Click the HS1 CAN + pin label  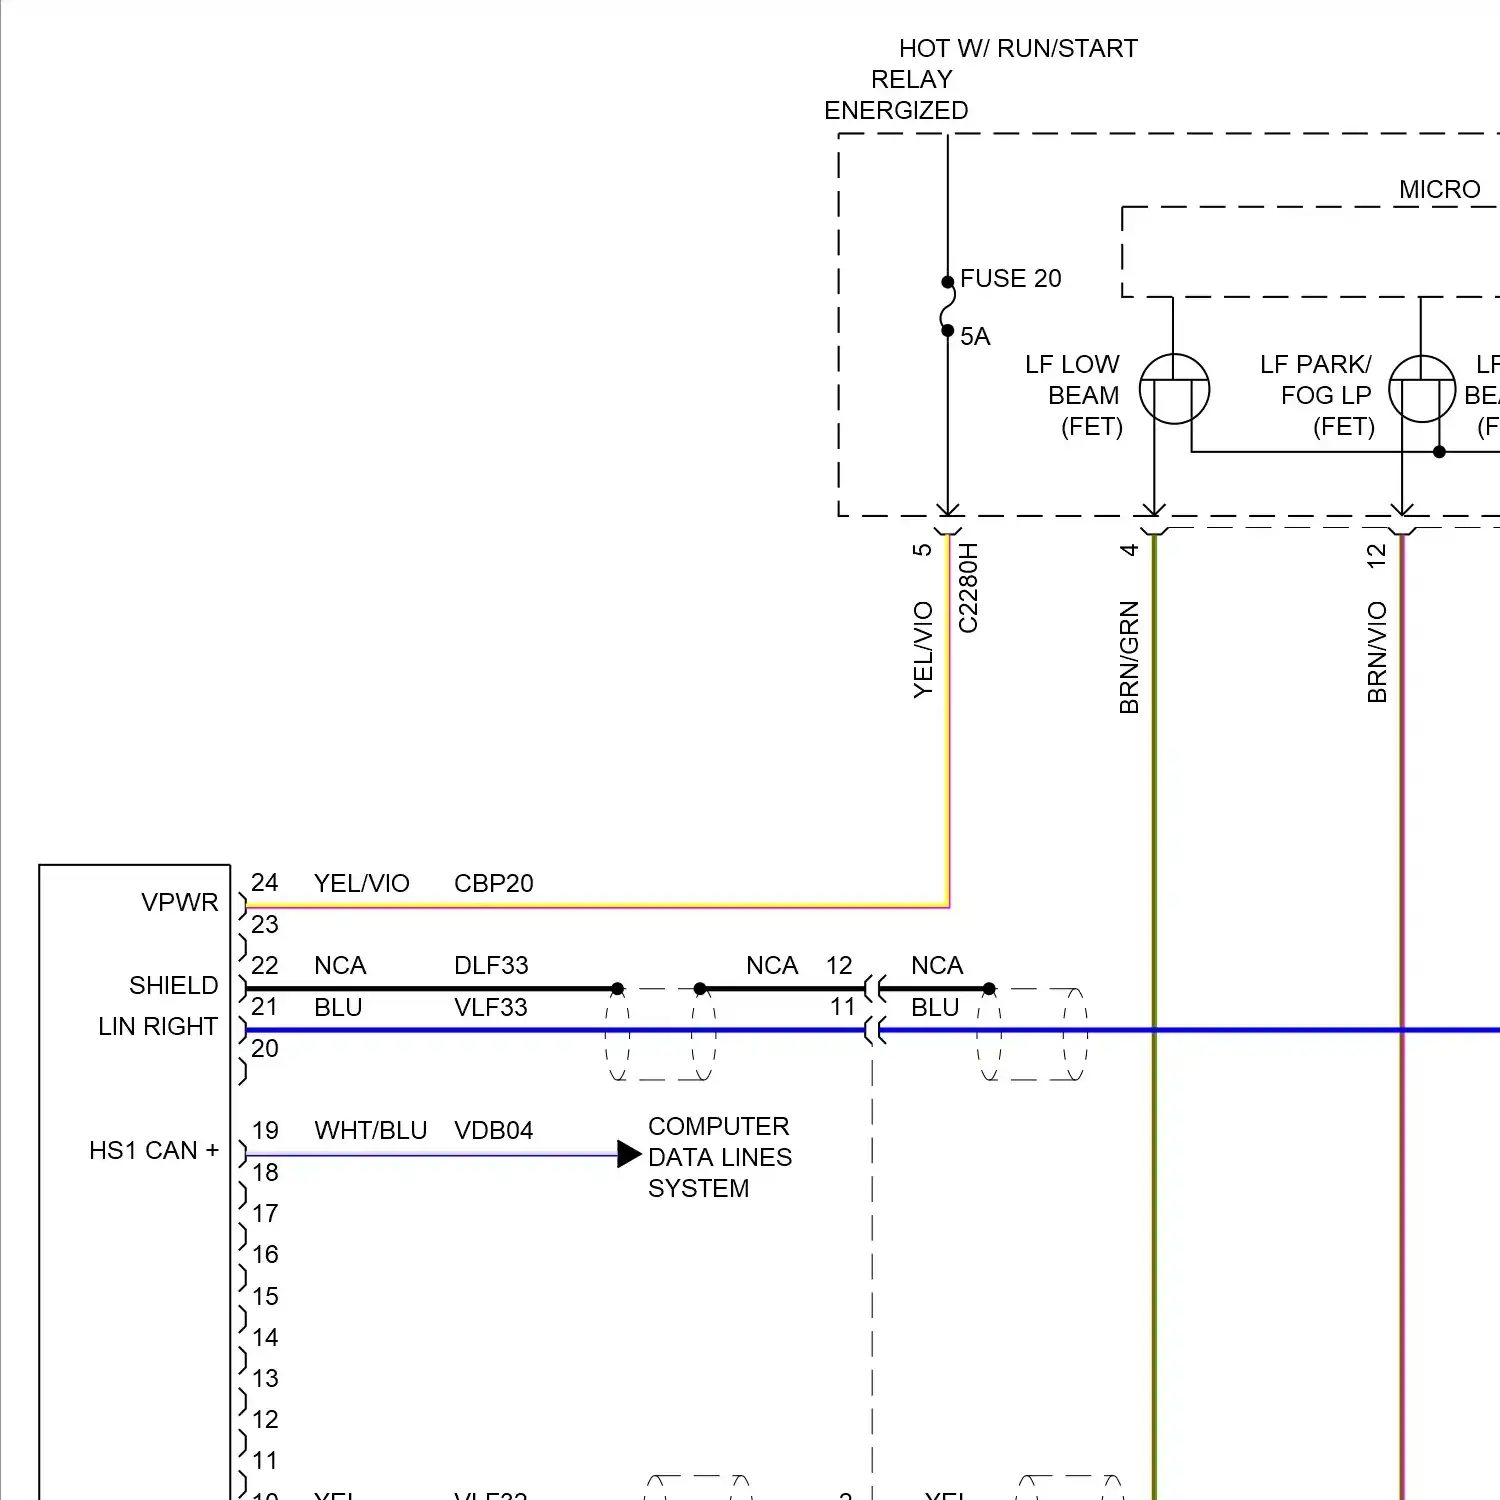[154, 1151]
